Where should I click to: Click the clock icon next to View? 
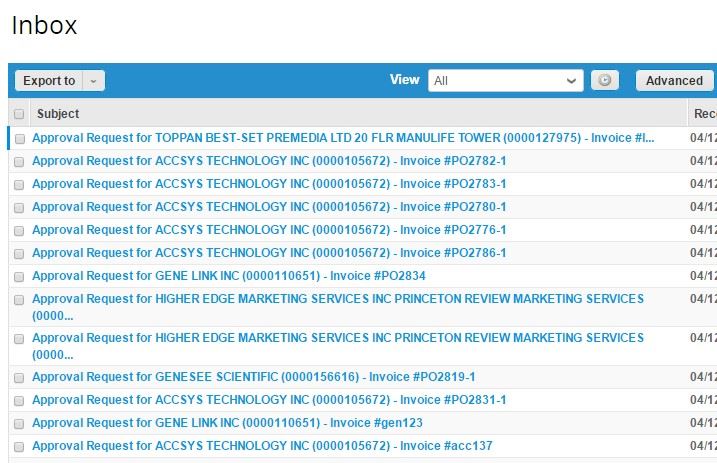[604, 81]
